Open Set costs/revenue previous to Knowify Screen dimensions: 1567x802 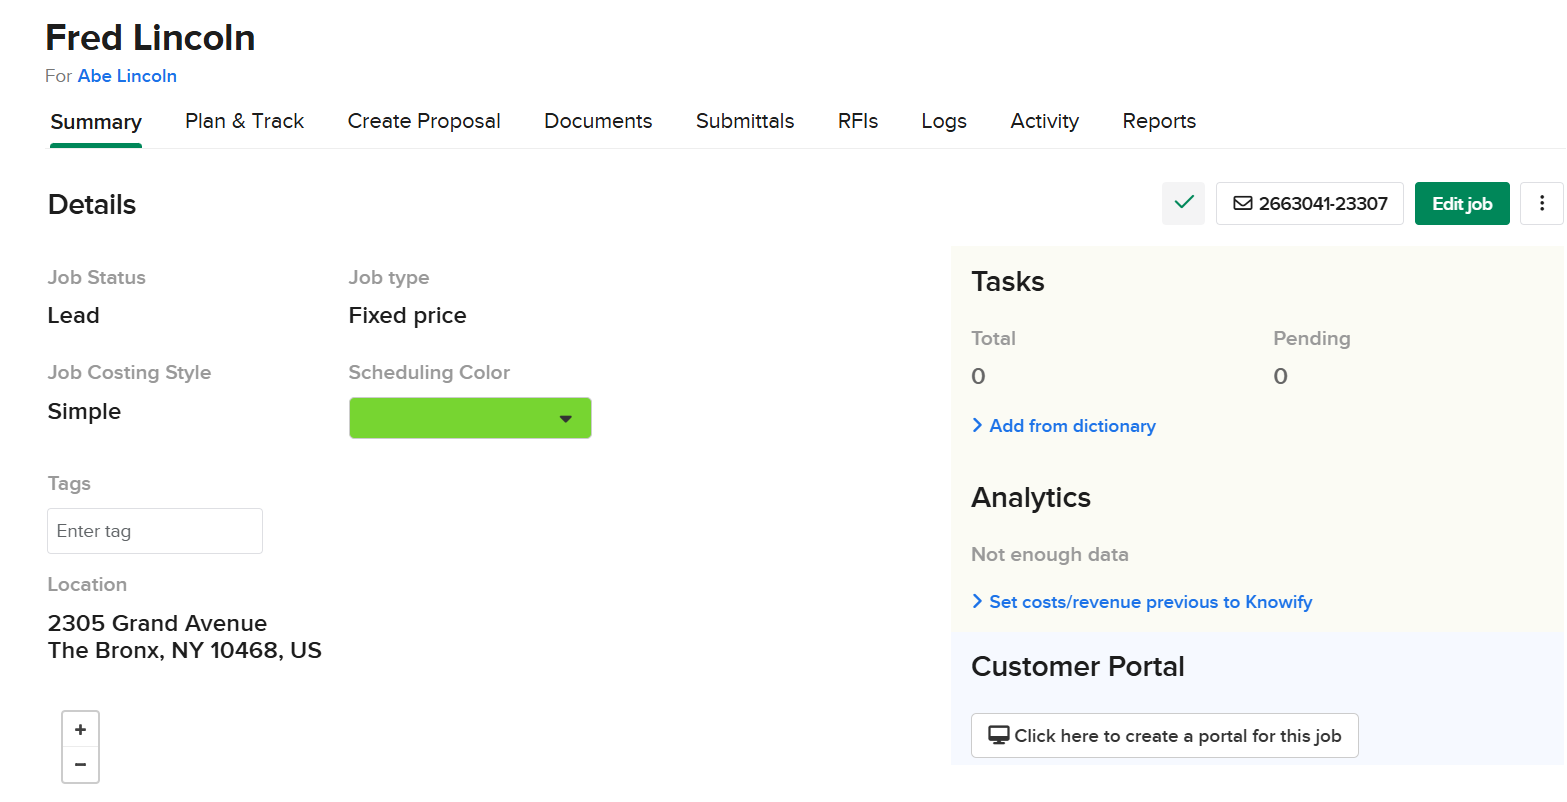pos(1150,601)
